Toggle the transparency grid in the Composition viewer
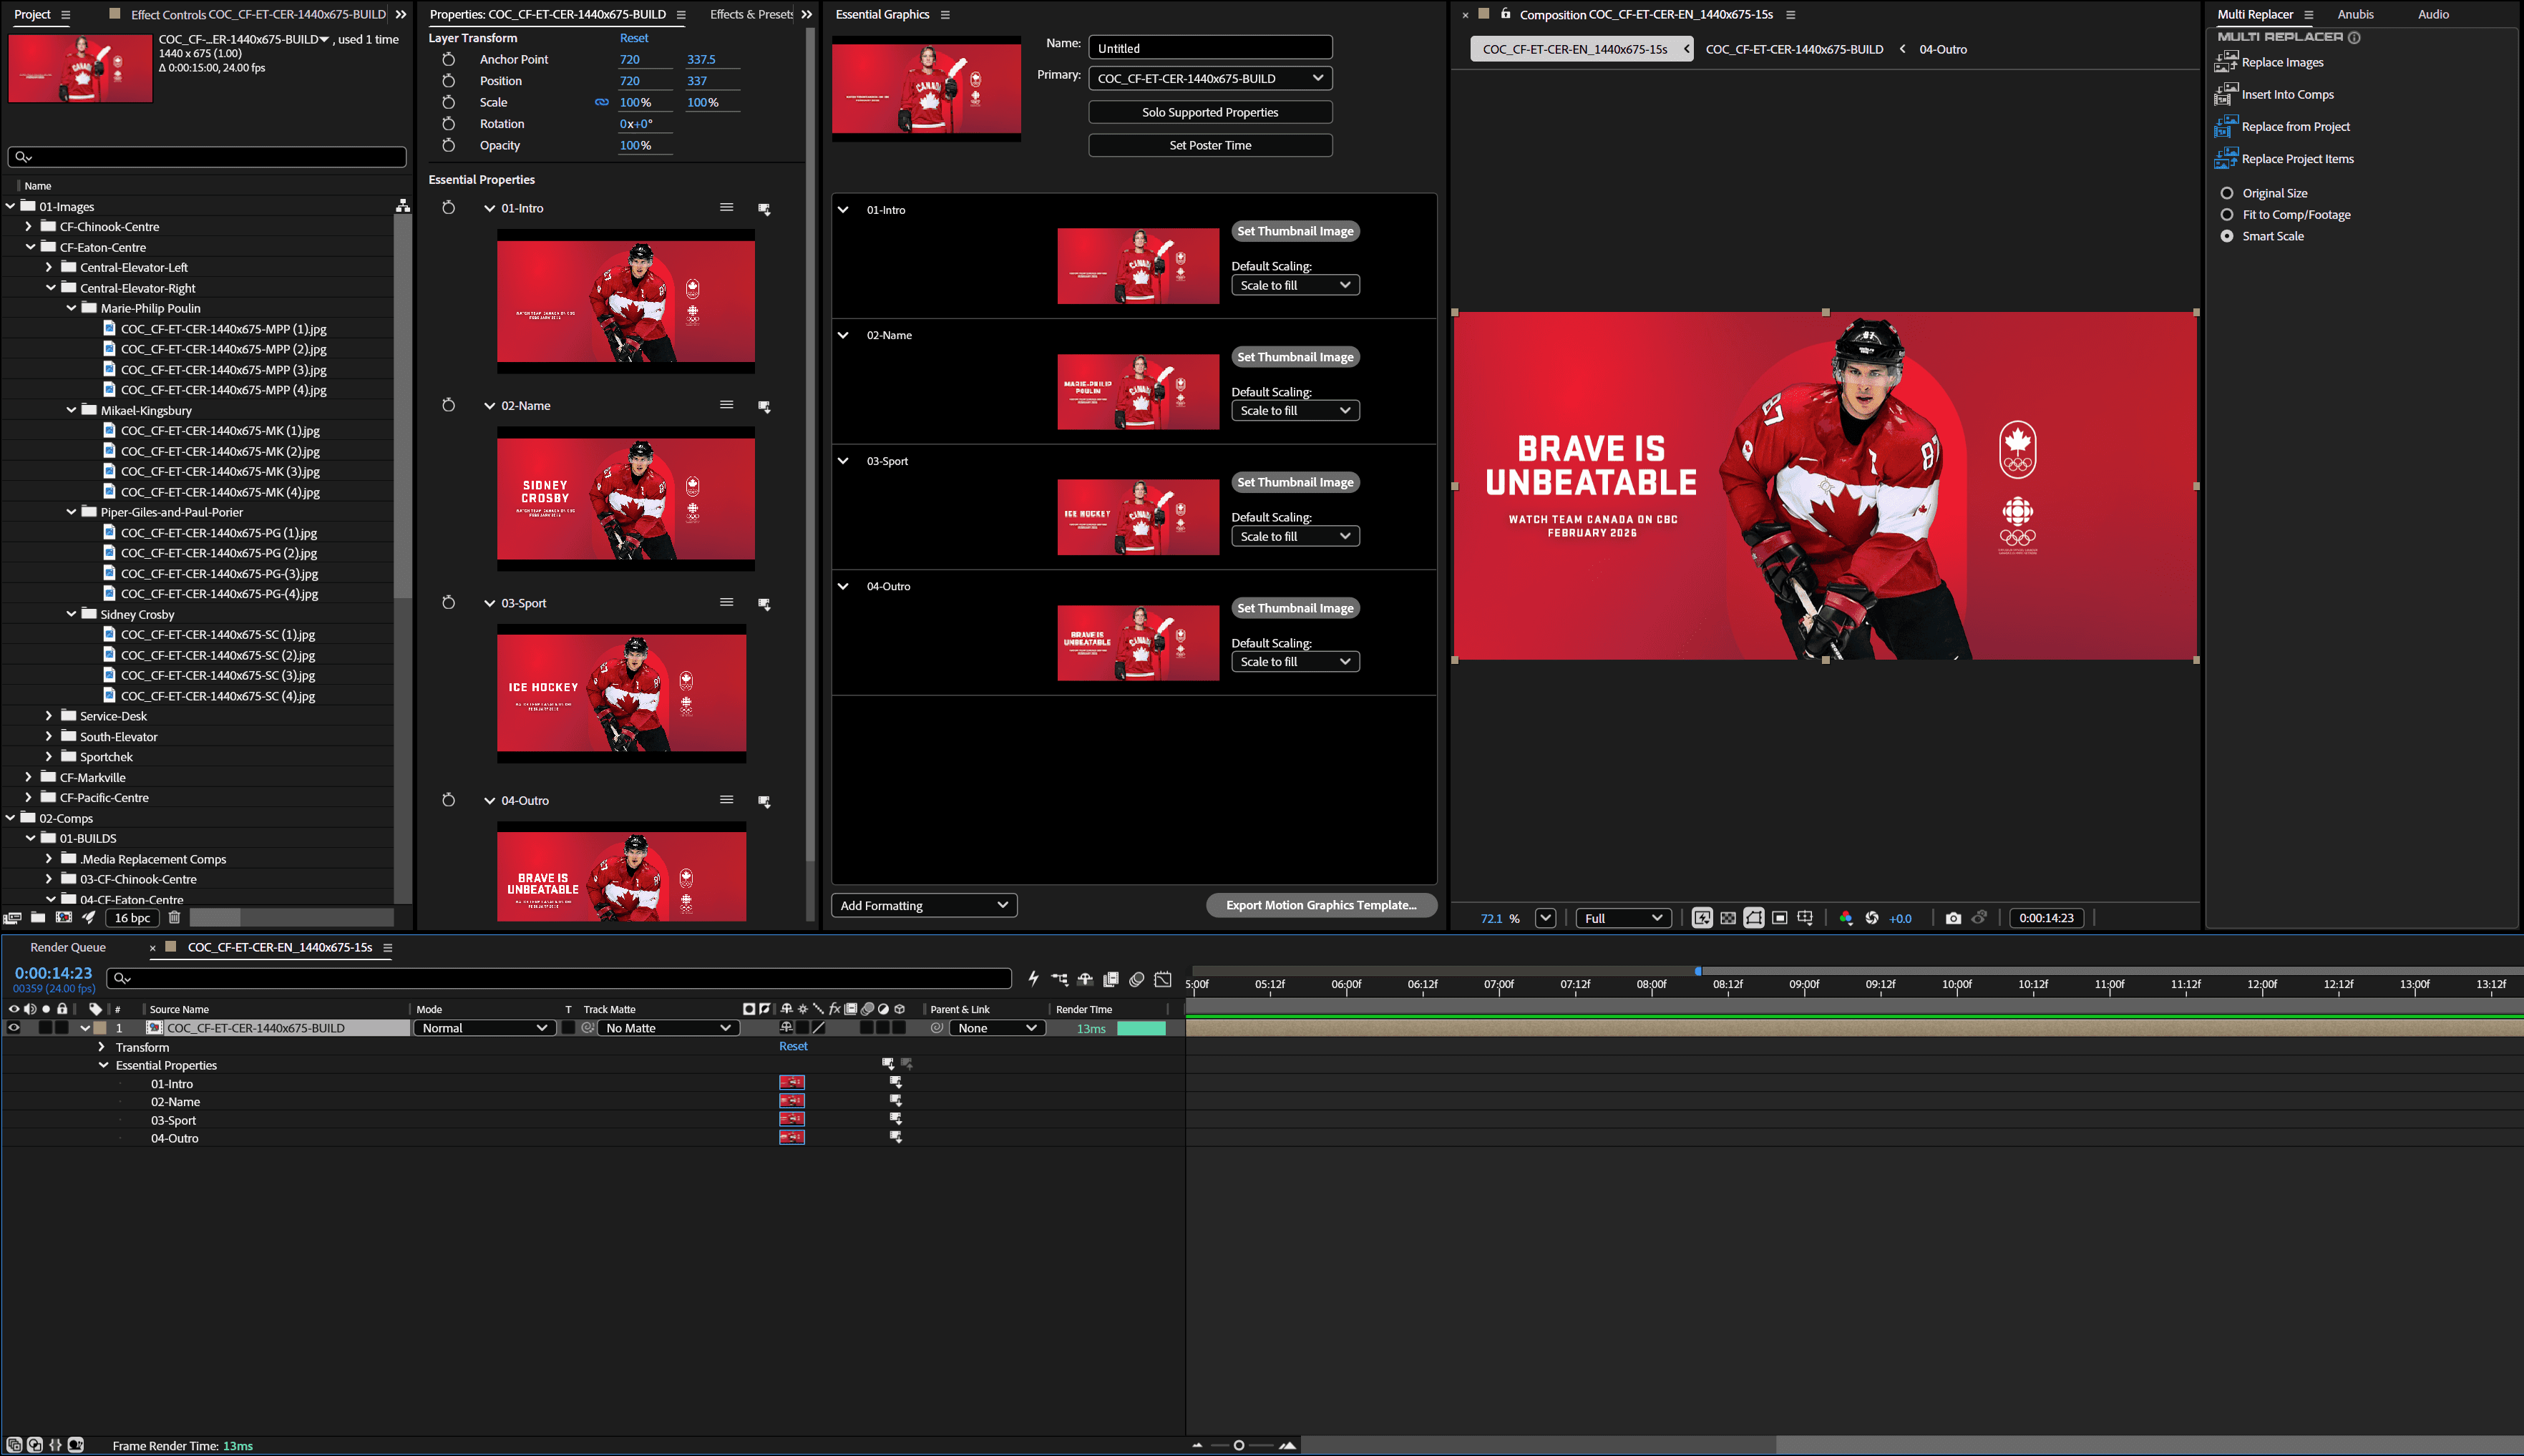Screen dimensions: 2524x1456 click(1727, 917)
